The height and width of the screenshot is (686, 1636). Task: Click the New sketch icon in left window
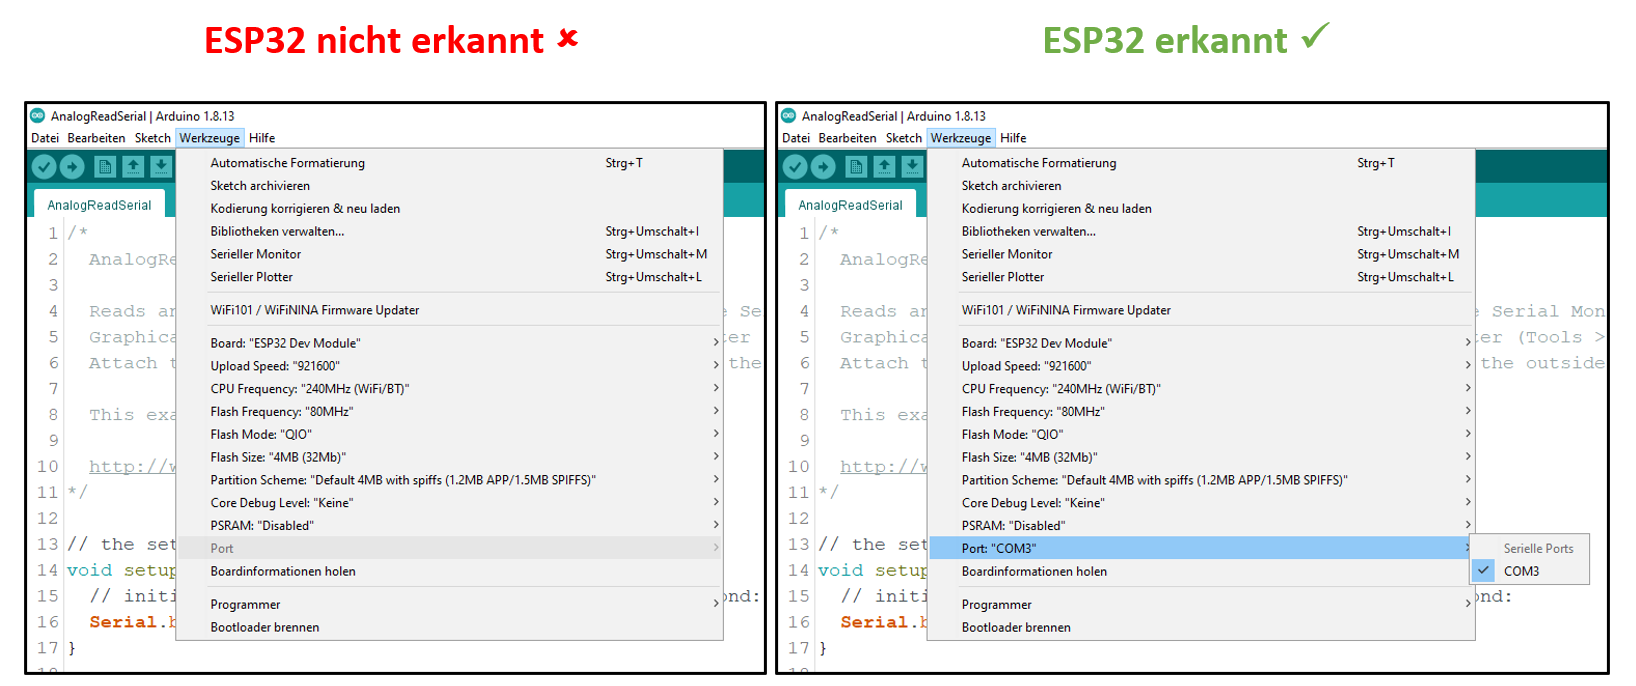click(x=105, y=167)
